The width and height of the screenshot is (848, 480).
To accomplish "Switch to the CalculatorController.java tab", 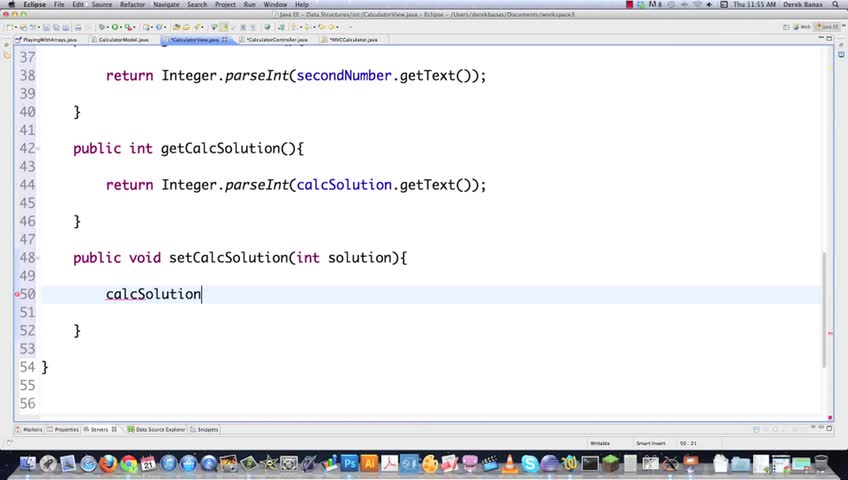I will (276, 39).
